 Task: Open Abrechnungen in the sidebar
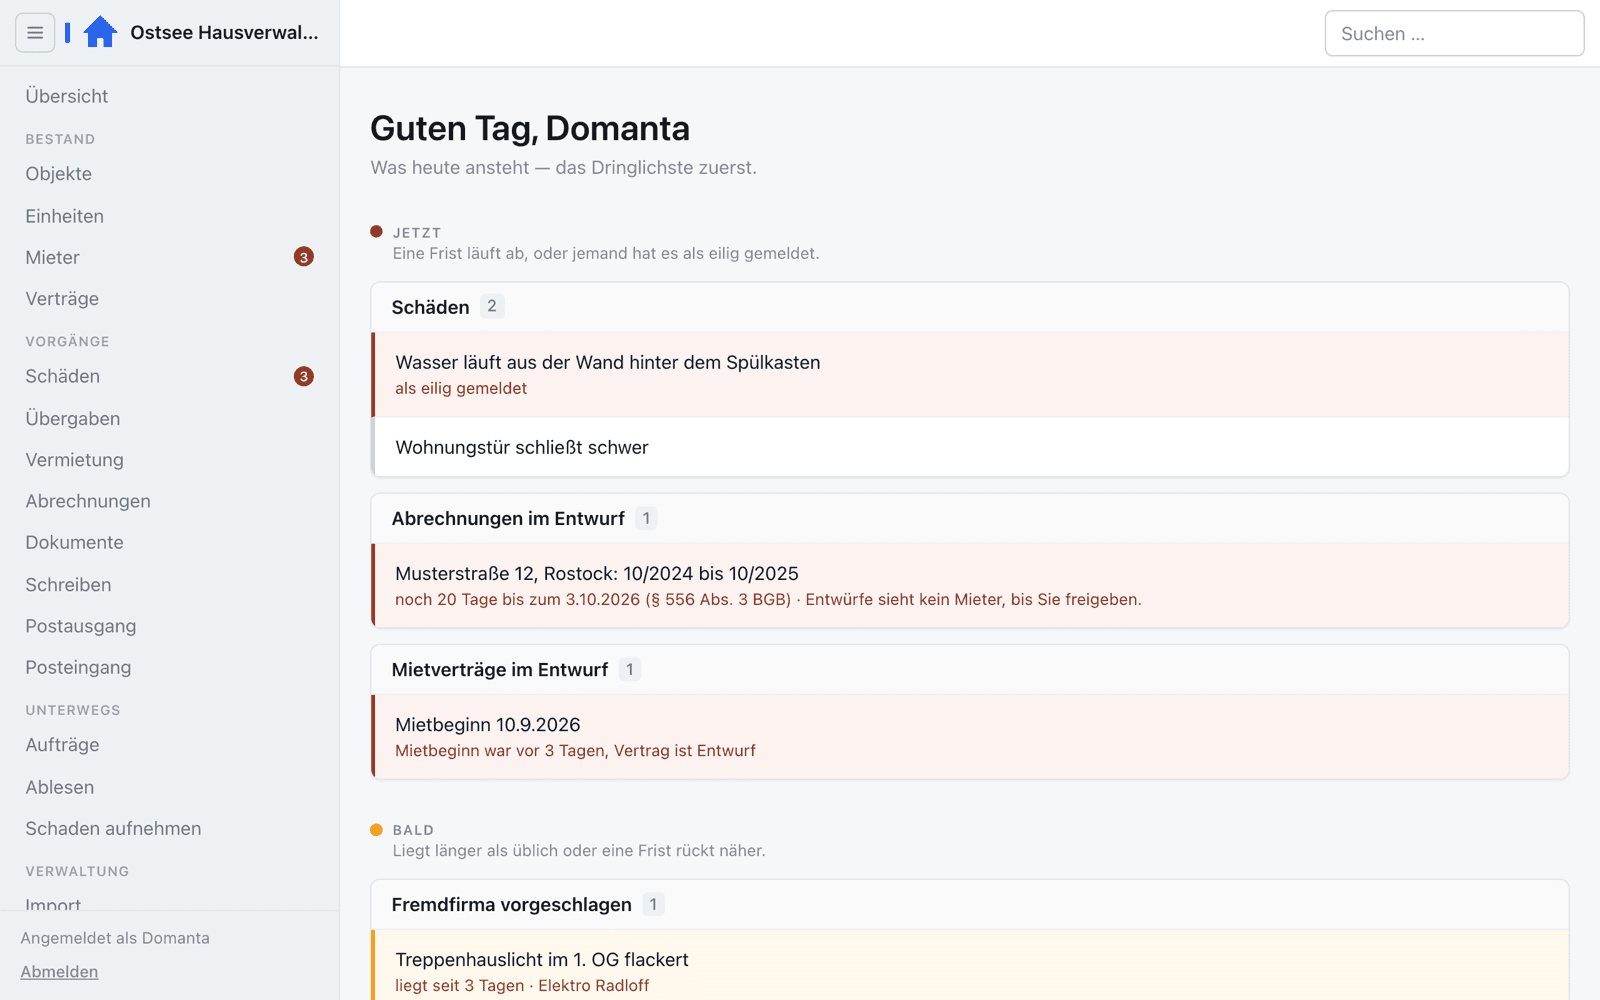[88, 501]
